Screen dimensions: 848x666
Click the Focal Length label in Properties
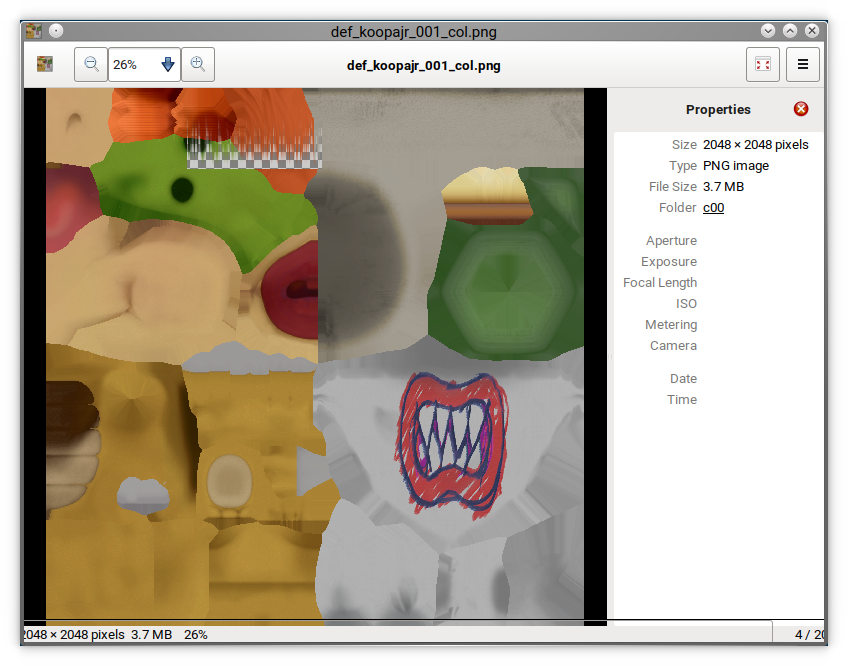point(660,283)
